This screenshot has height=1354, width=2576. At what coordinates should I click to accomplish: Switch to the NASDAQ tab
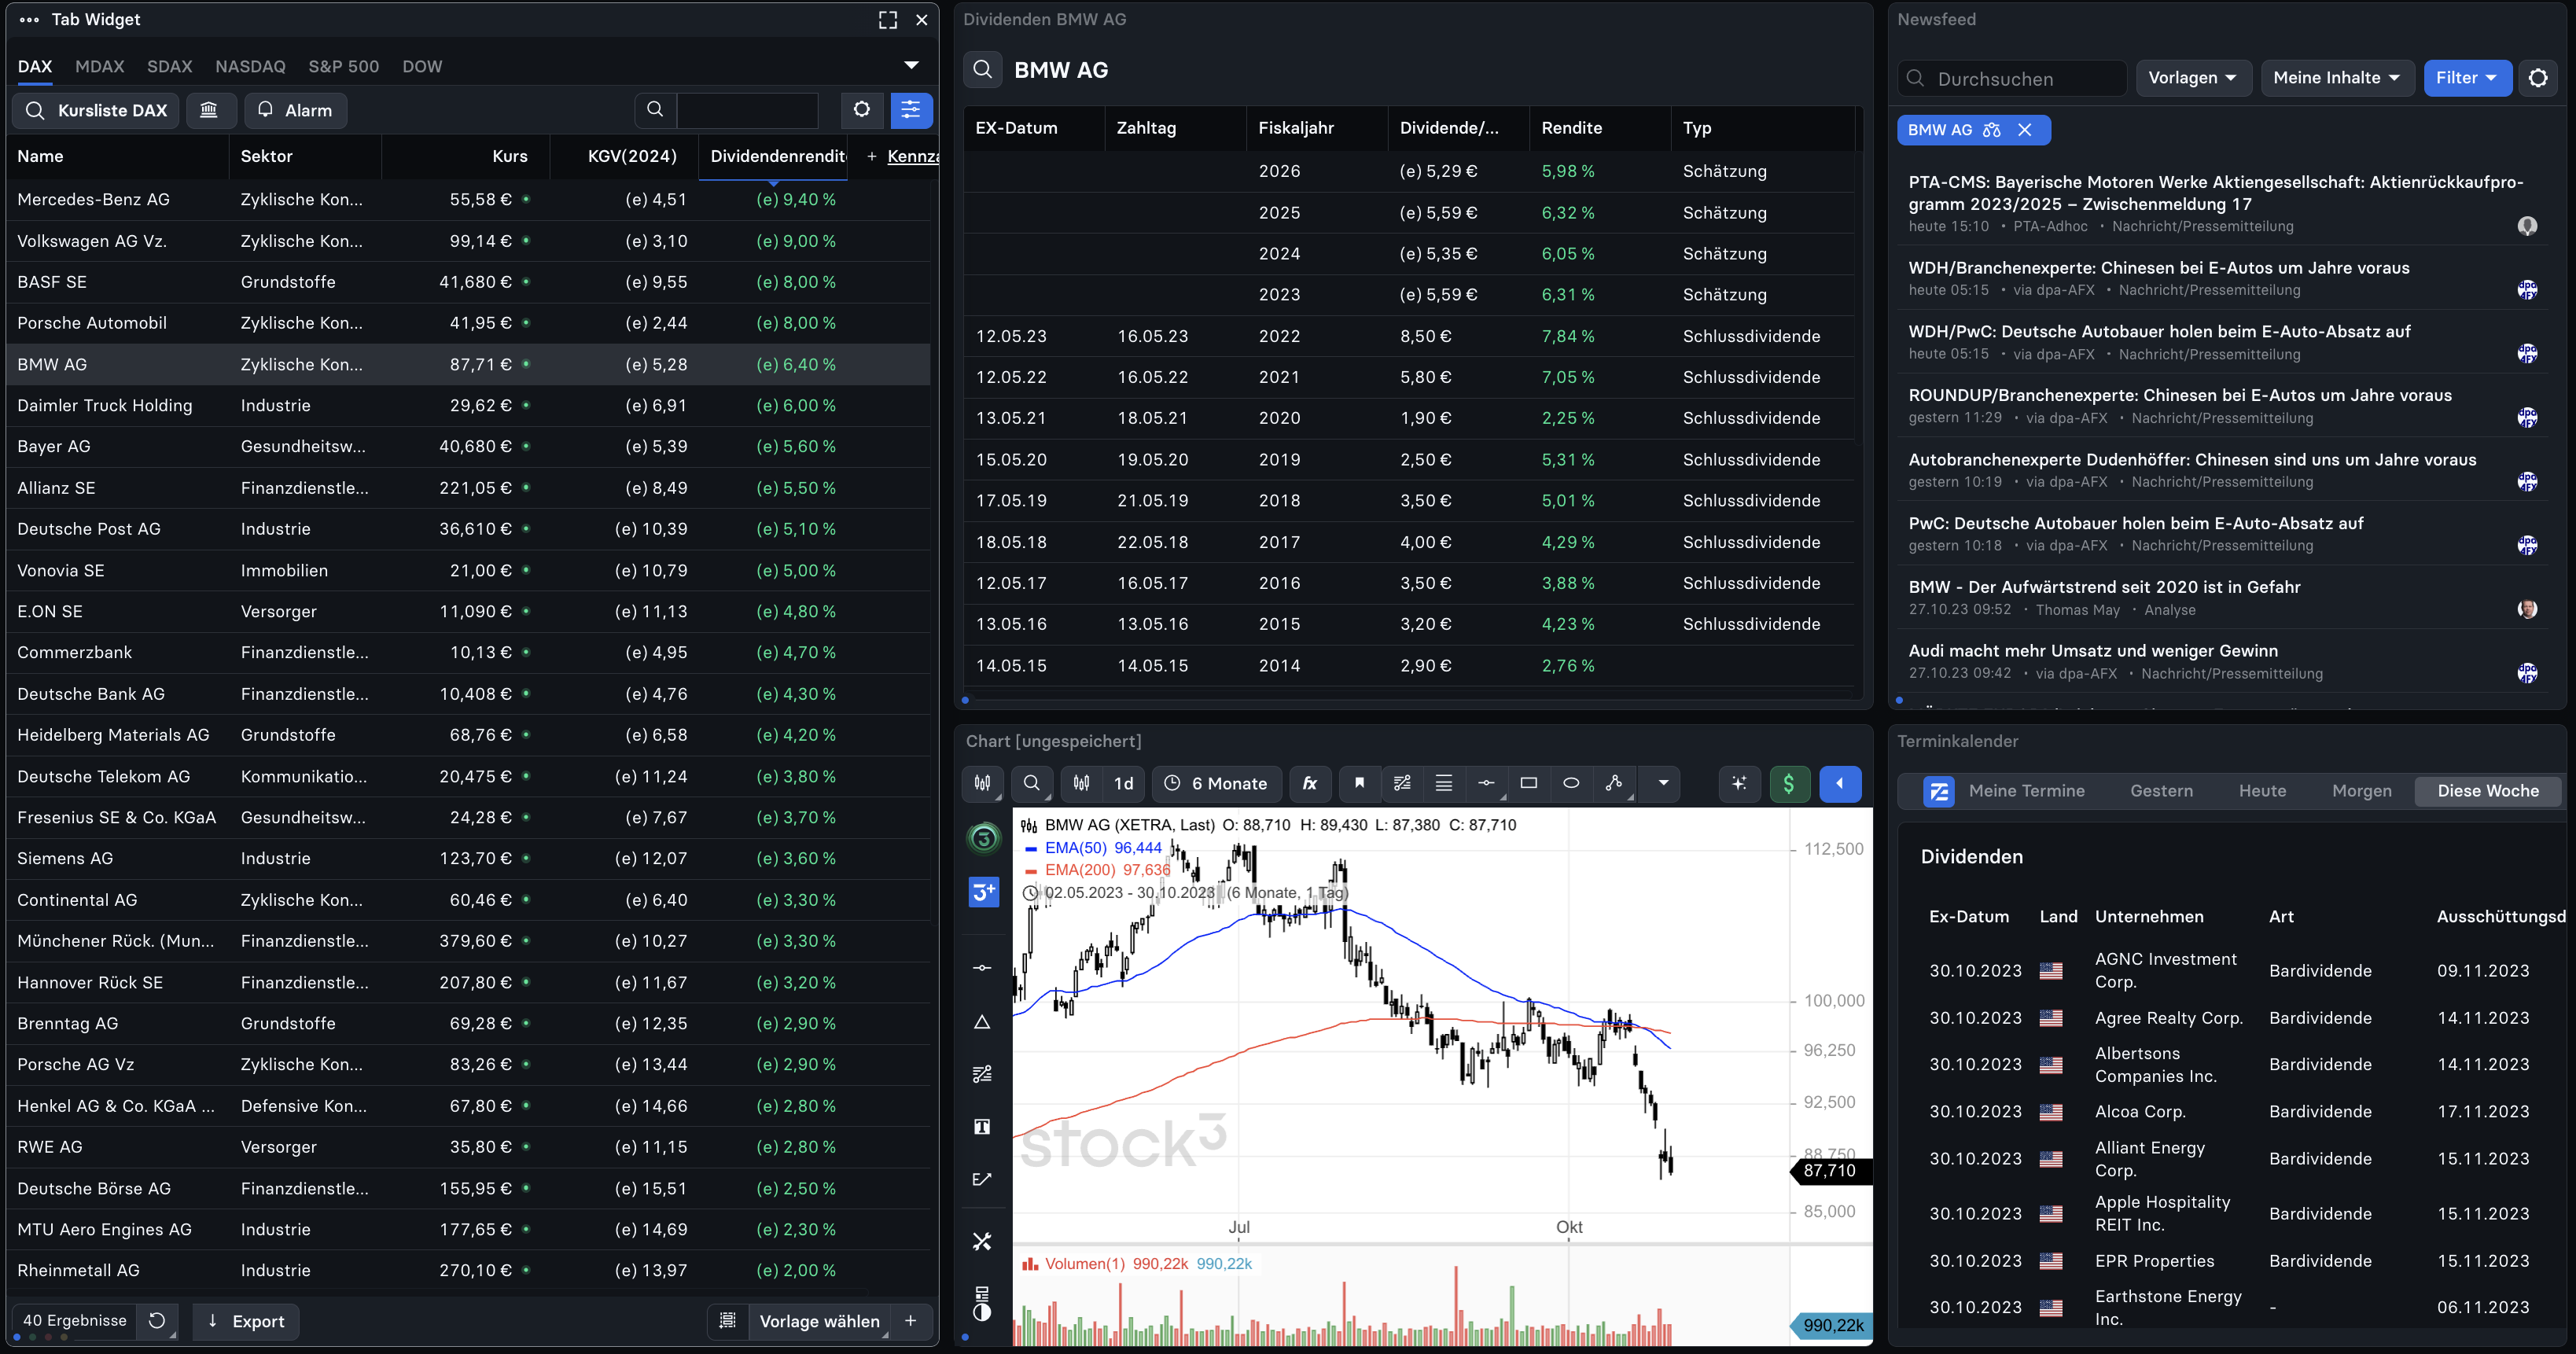[250, 66]
